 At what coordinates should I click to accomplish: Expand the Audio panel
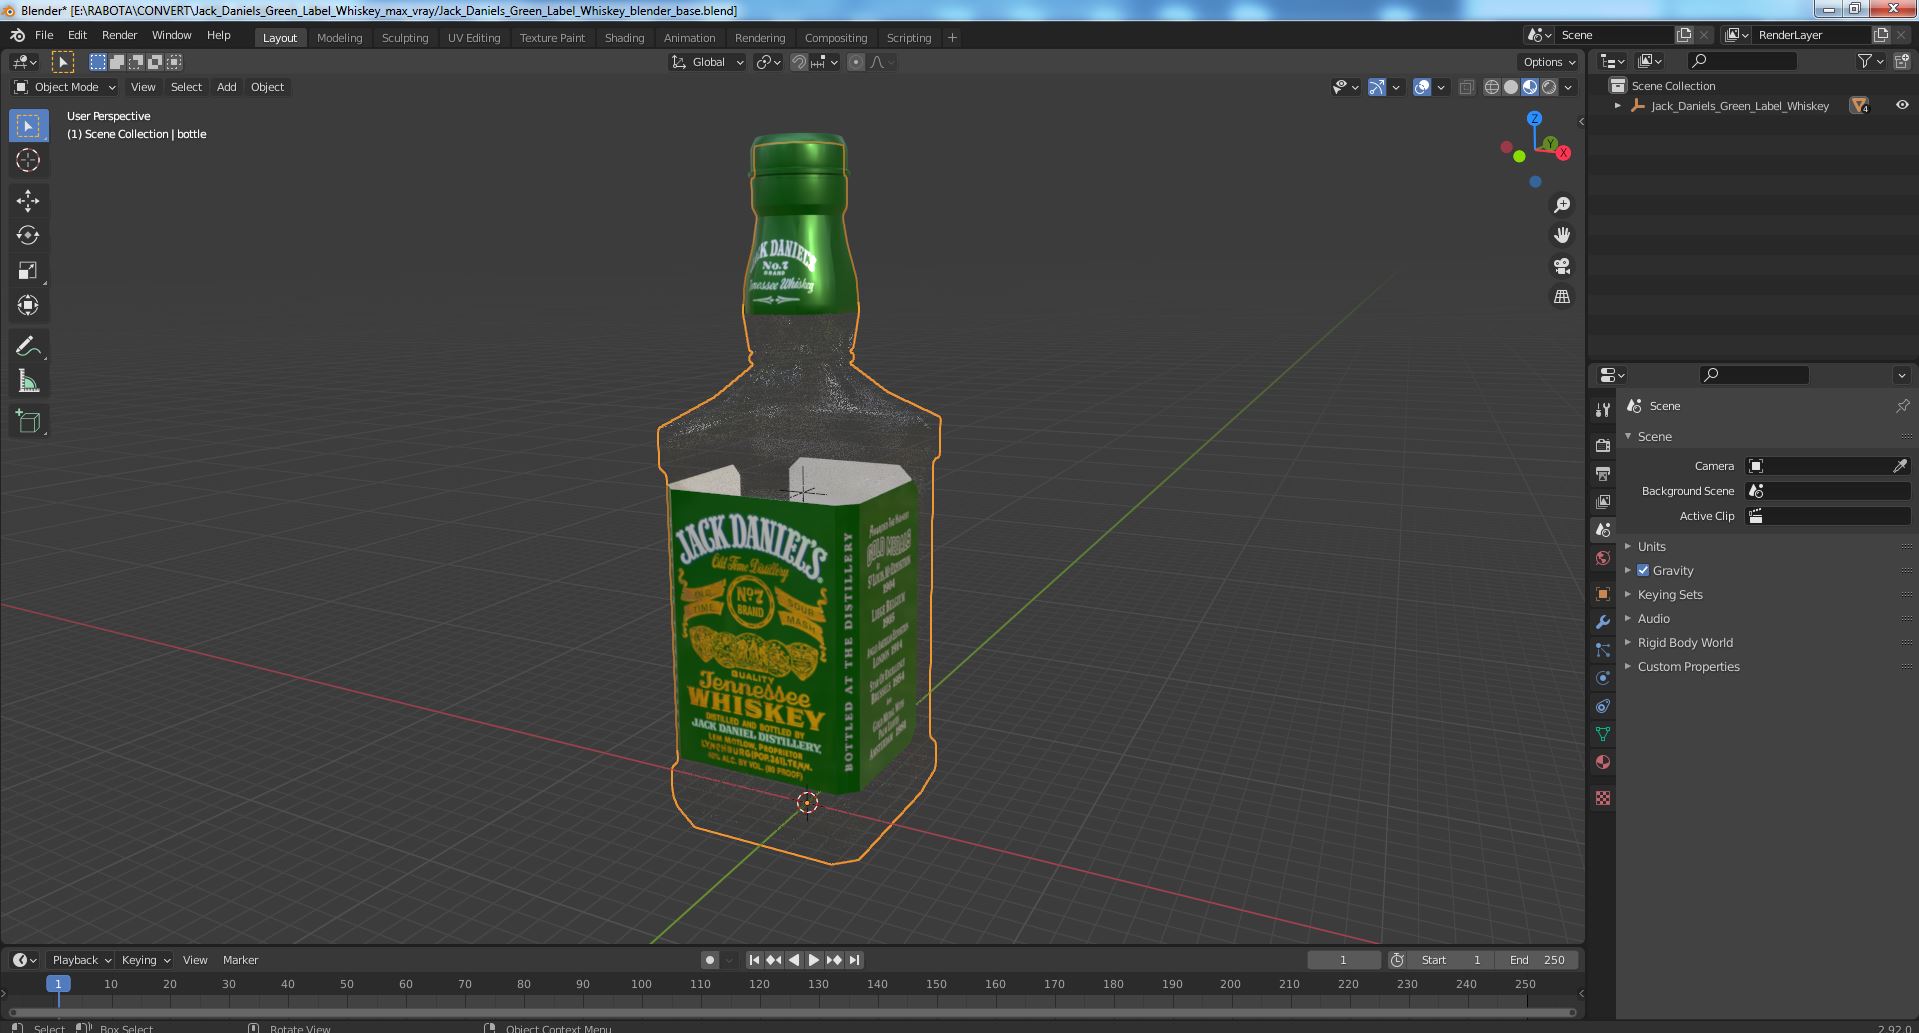click(x=1653, y=618)
